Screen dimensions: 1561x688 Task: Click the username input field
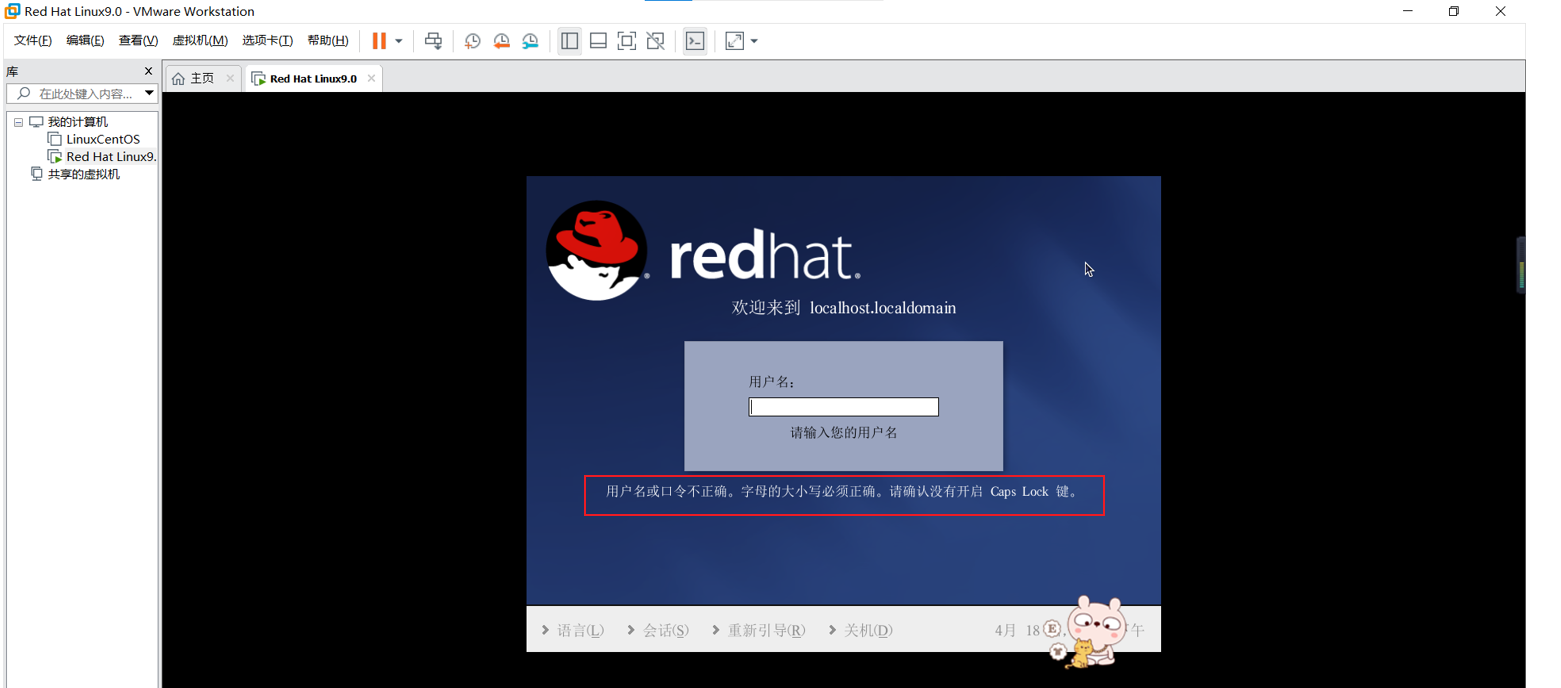click(x=842, y=406)
